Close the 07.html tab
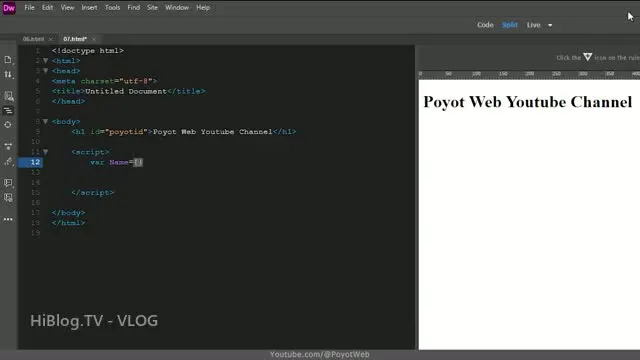This screenshot has width=640, height=360. tap(94, 39)
